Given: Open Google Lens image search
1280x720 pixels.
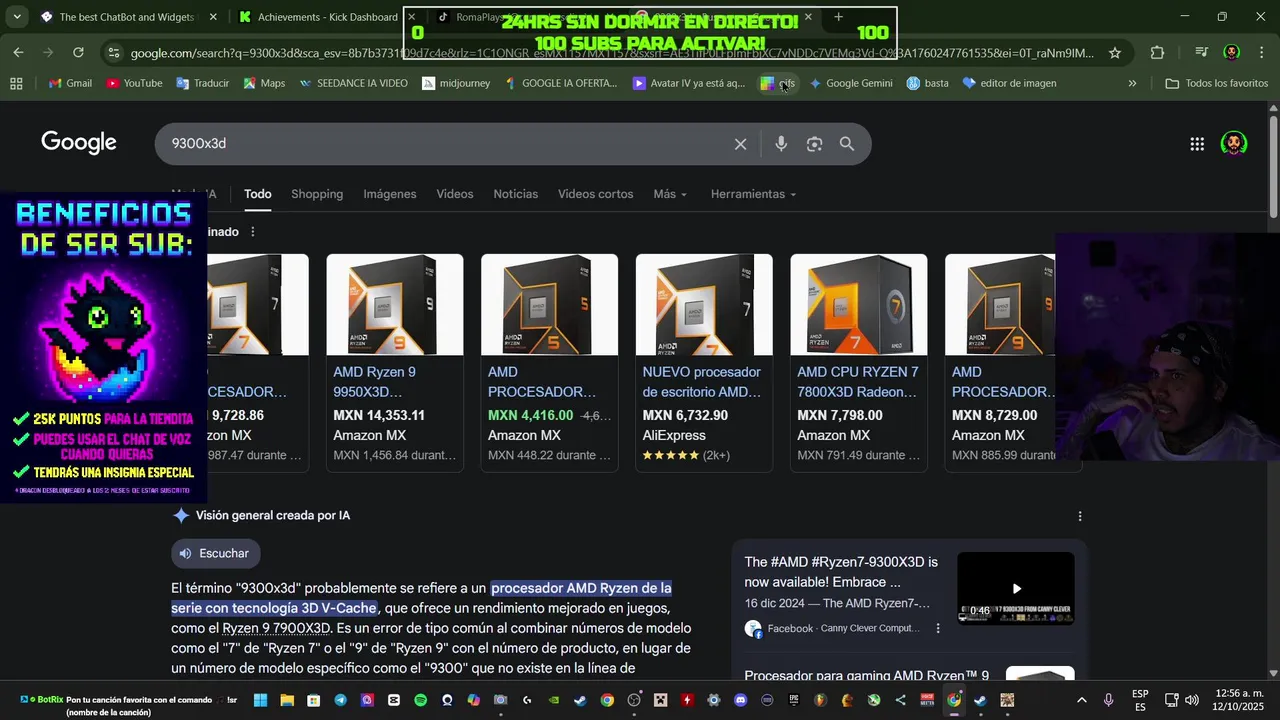Looking at the screenshot, I should click(814, 144).
